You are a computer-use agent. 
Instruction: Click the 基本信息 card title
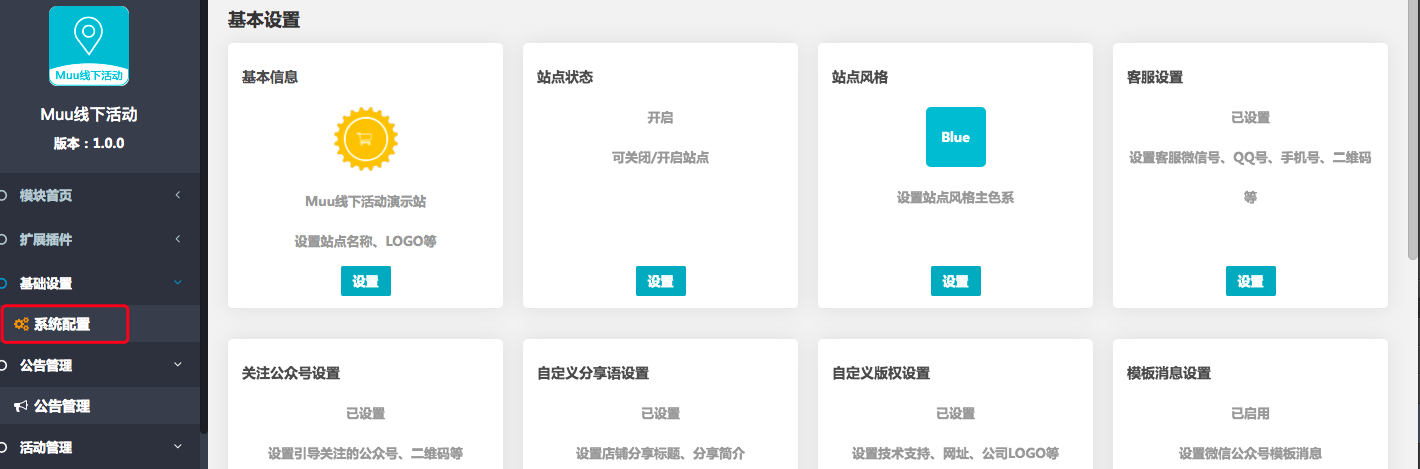270,77
